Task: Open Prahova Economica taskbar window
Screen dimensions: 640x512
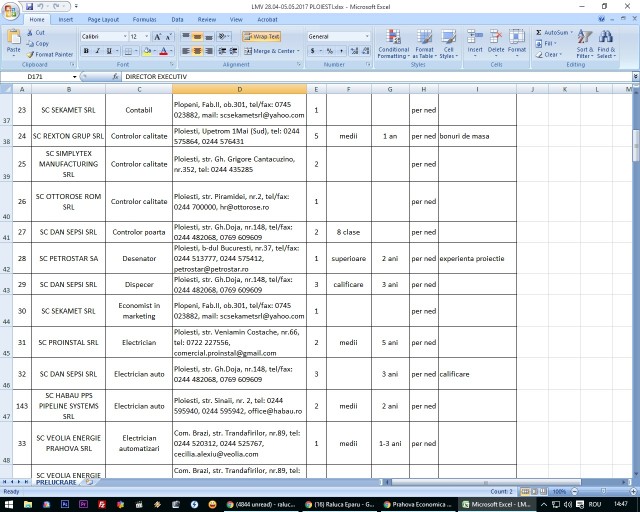Action: point(418,504)
